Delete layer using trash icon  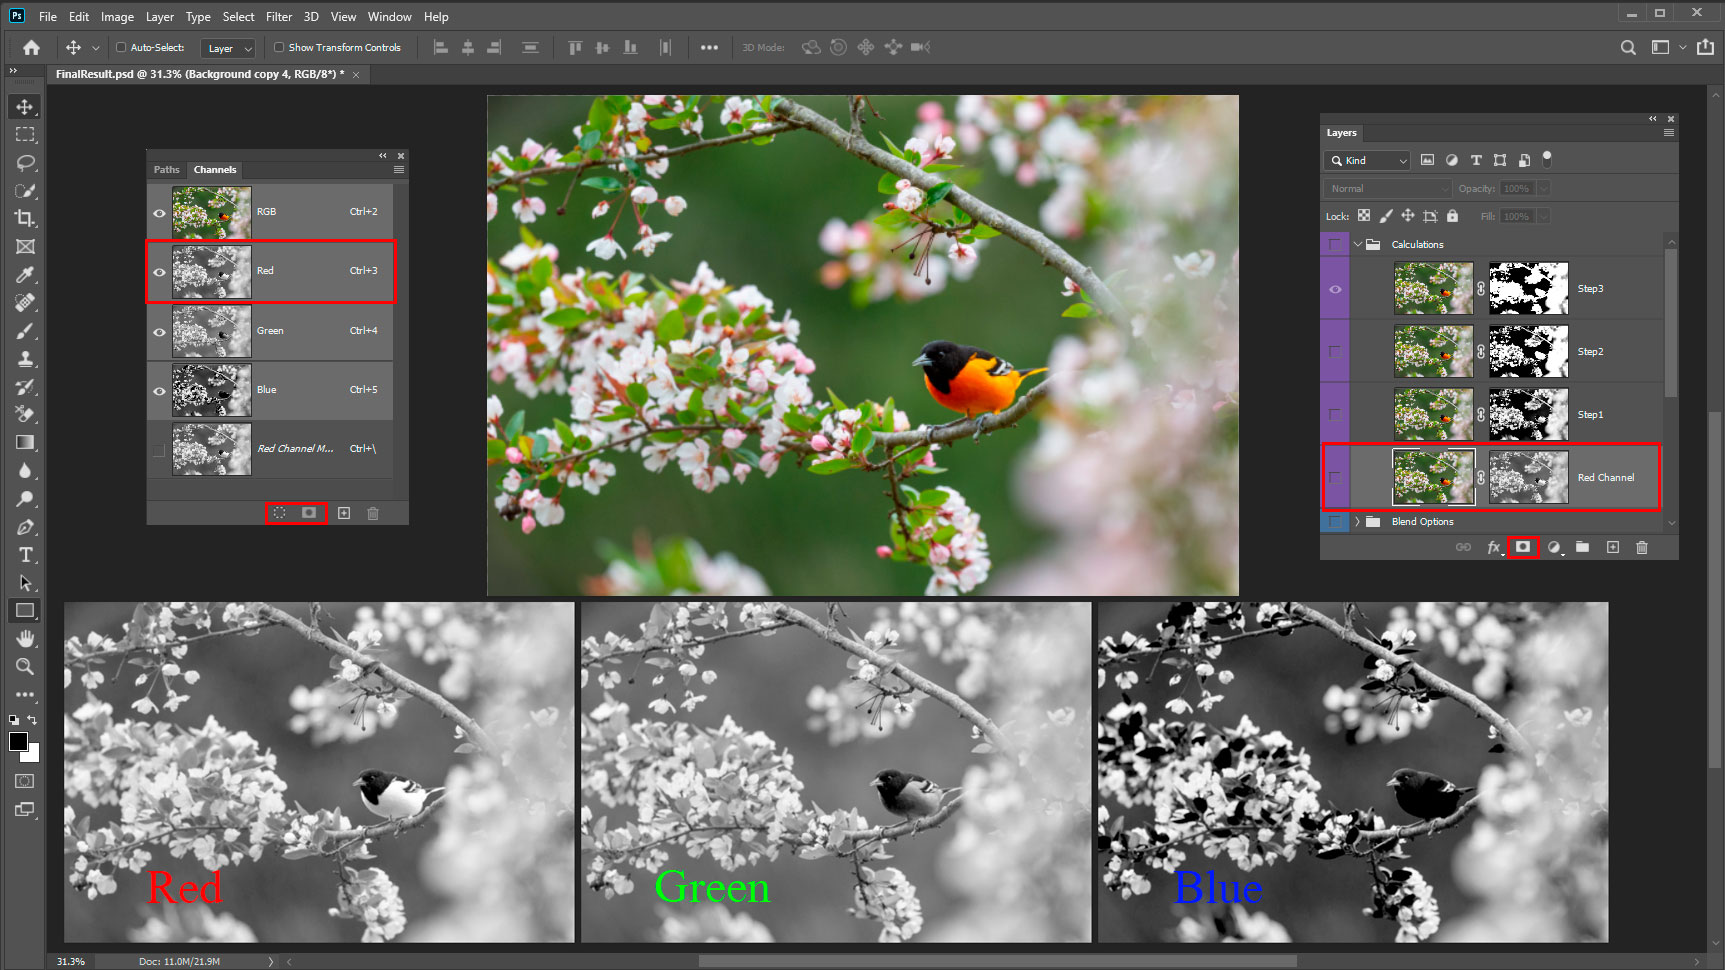click(x=1641, y=547)
